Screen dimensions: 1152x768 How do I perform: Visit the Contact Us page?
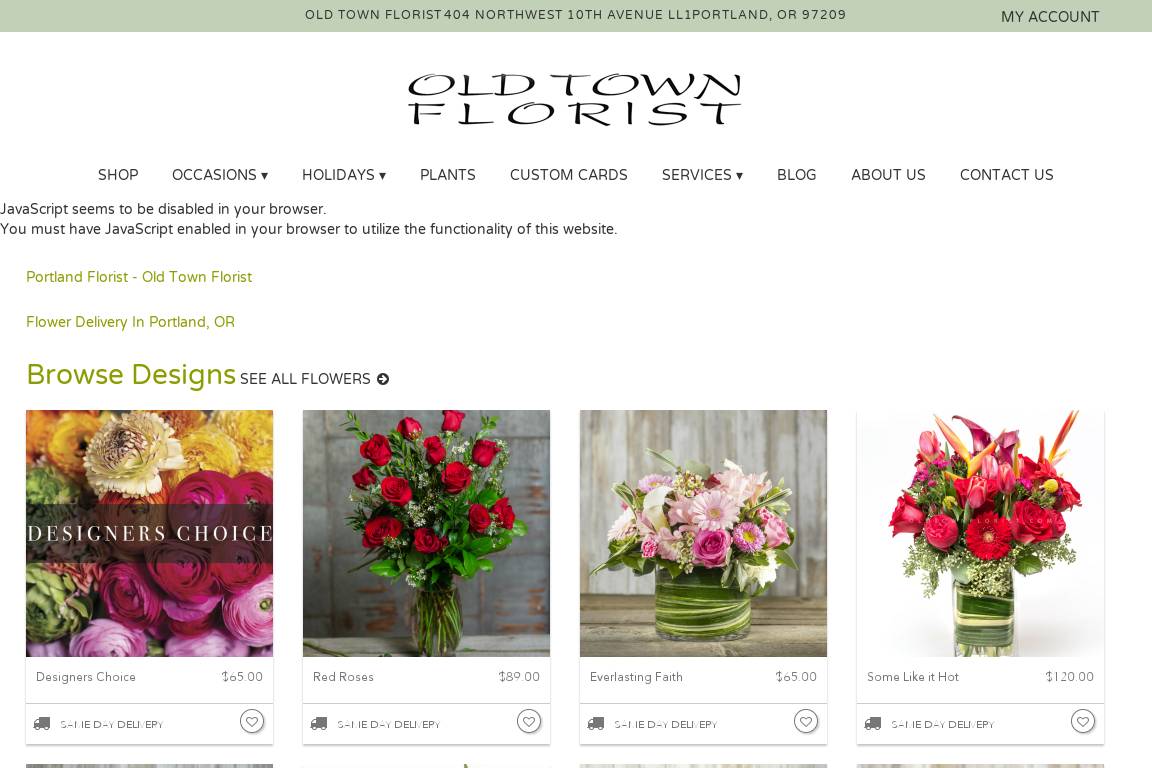click(1007, 175)
